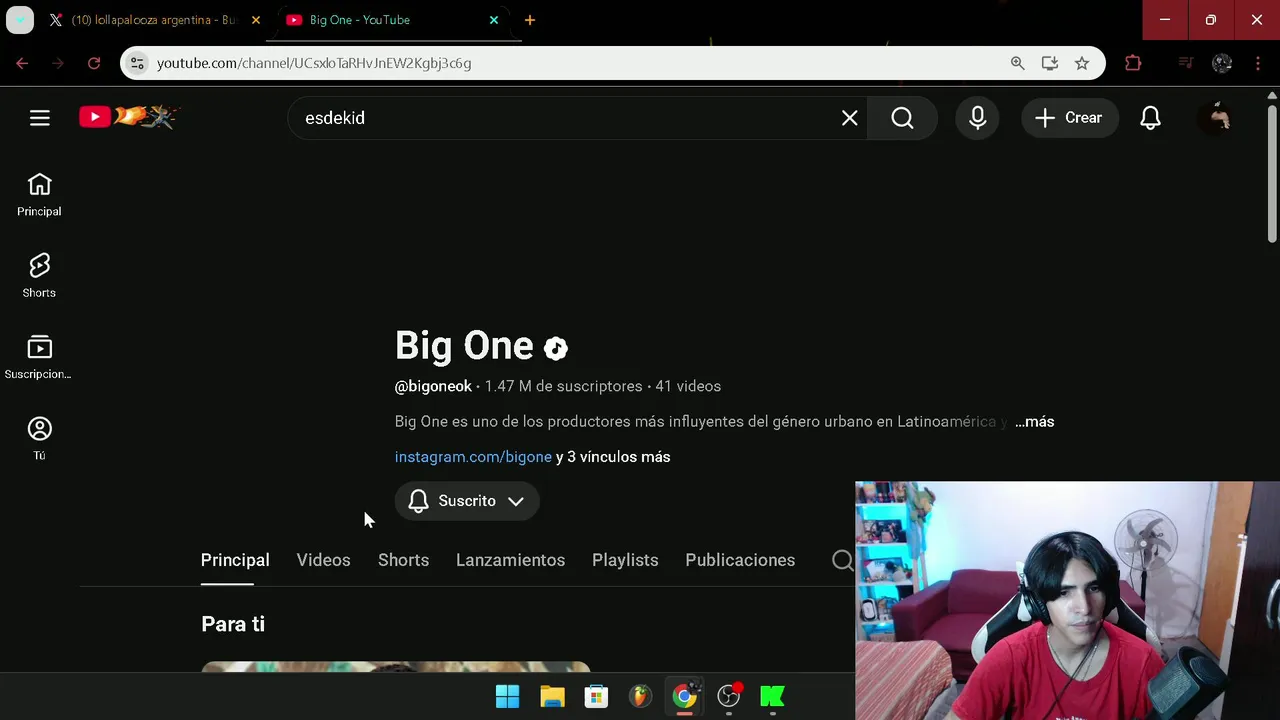The width and height of the screenshot is (1280, 720).
Task: Open the Windows Start menu
Action: point(507,696)
